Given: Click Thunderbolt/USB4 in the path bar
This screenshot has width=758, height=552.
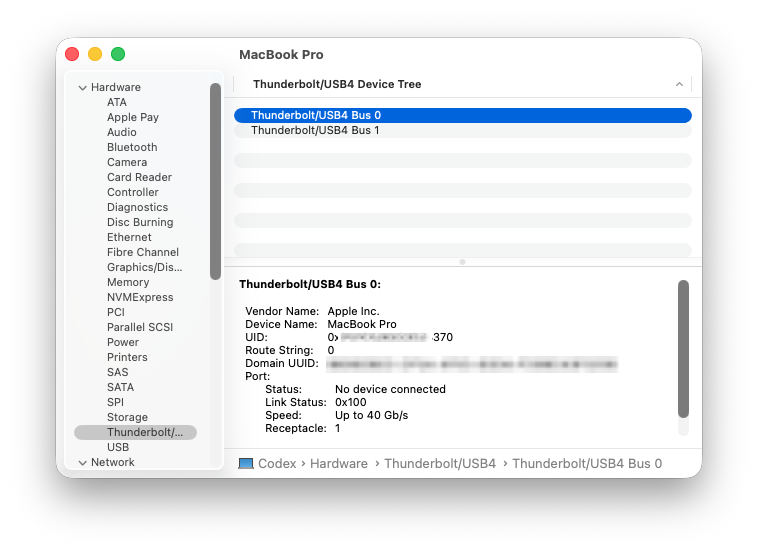Looking at the screenshot, I should coord(440,463).
